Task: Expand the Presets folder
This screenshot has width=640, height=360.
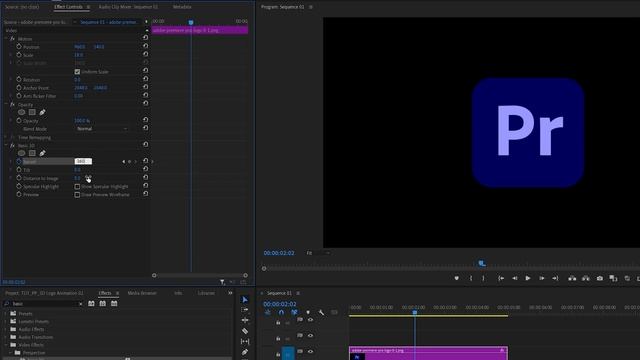Action: pos(6,313)
